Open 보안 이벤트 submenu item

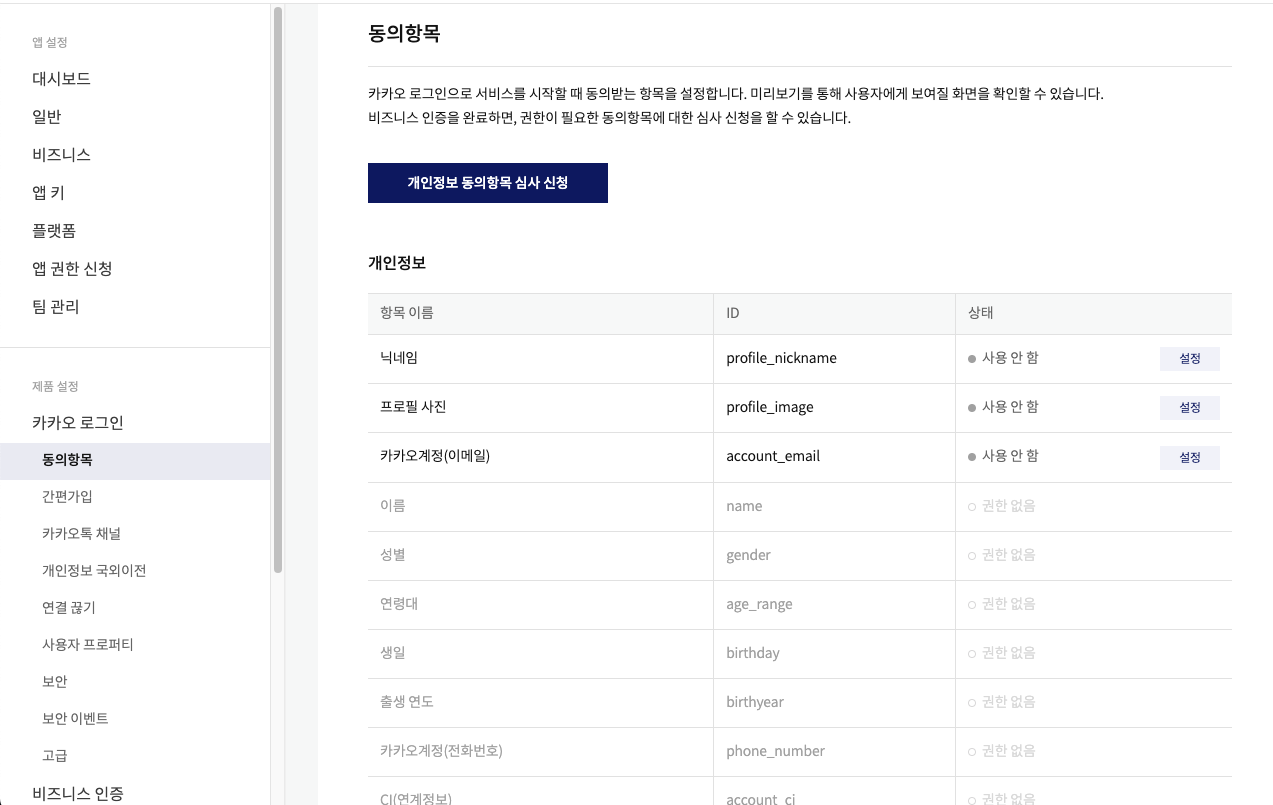[x=75, y=719]
